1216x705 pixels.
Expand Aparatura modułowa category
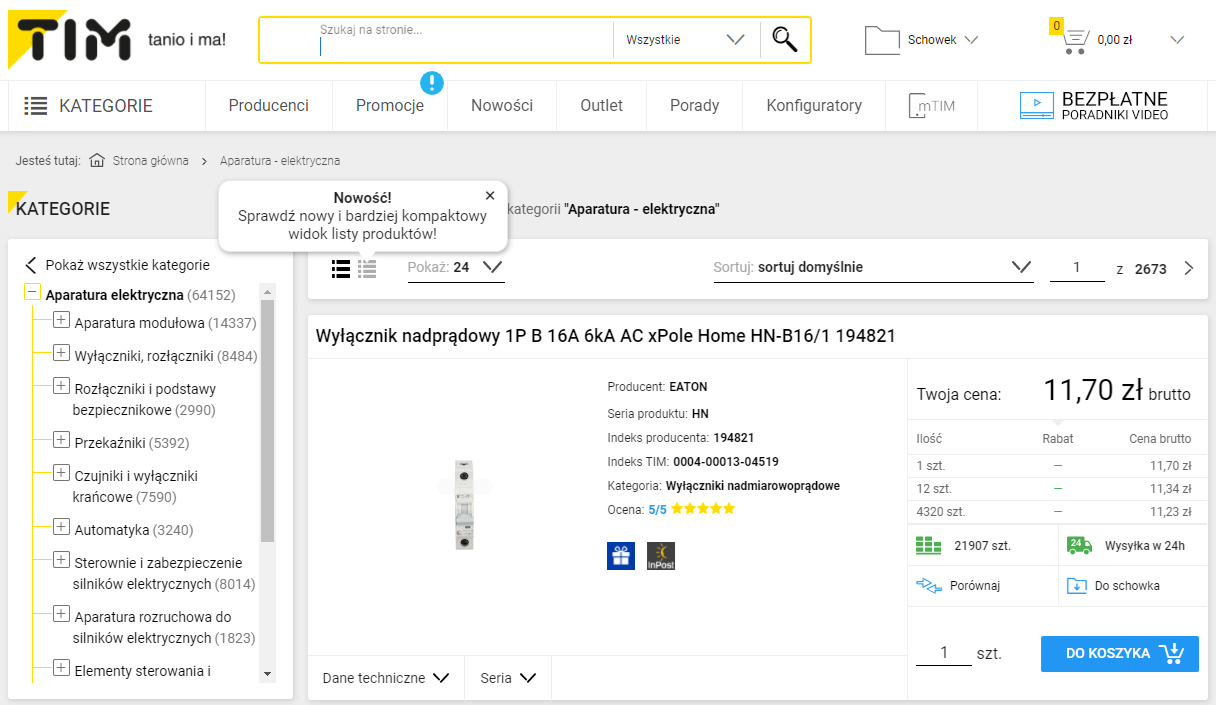[61, 321]
